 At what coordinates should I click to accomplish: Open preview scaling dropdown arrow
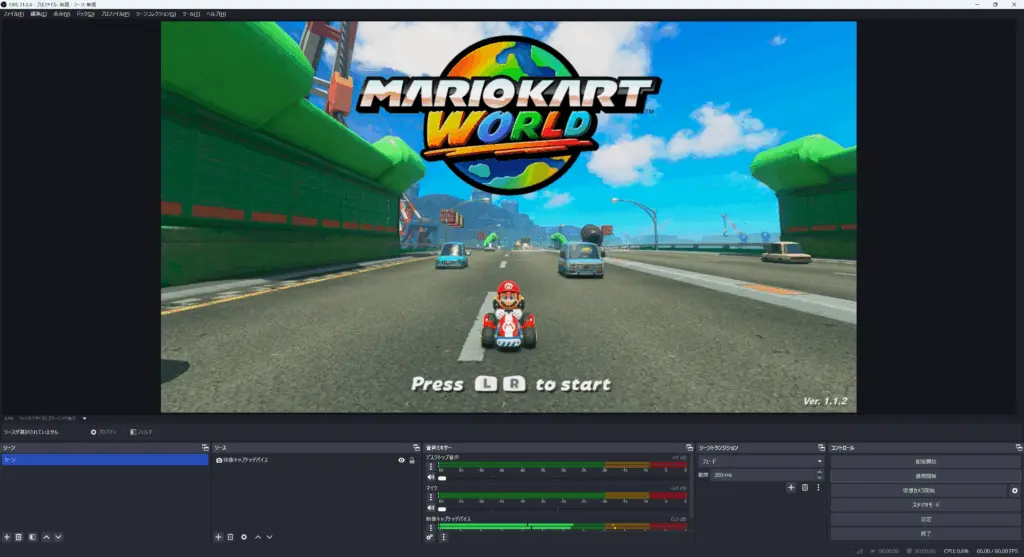click(84, 419)
